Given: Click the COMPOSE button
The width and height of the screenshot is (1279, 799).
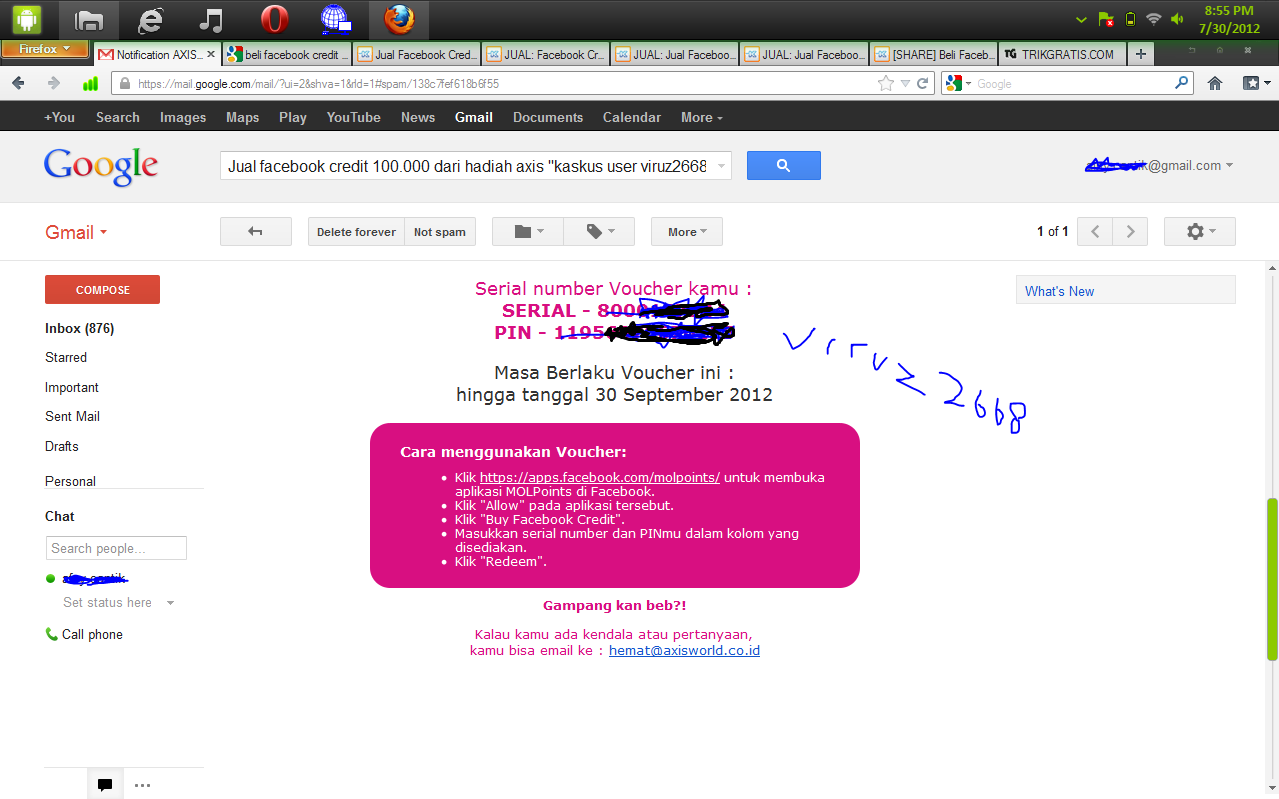Looking at the screenshot, I should pyautogui.click(x=102, y=290).
